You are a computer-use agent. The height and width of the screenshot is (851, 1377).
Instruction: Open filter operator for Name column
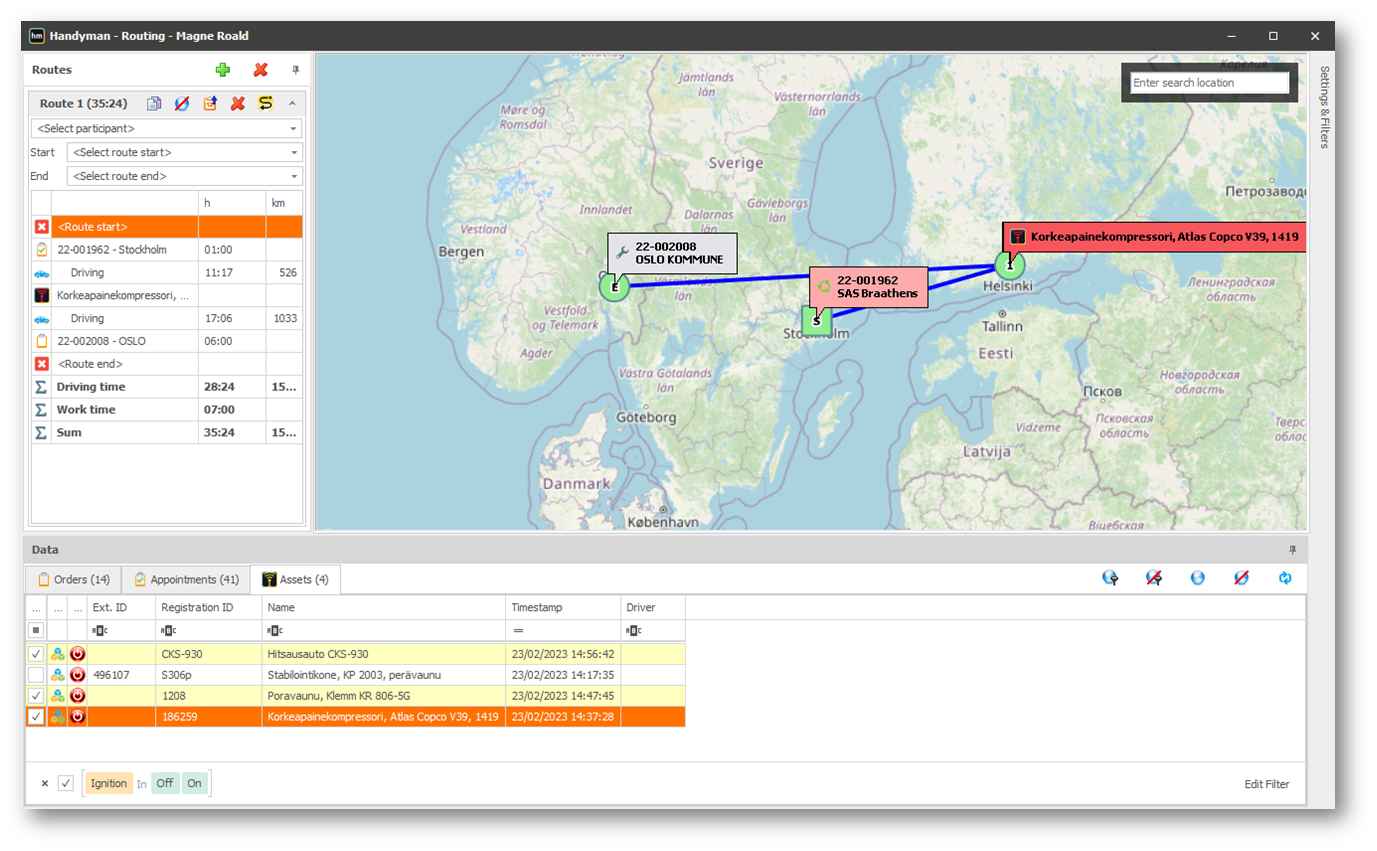point(275,630)
